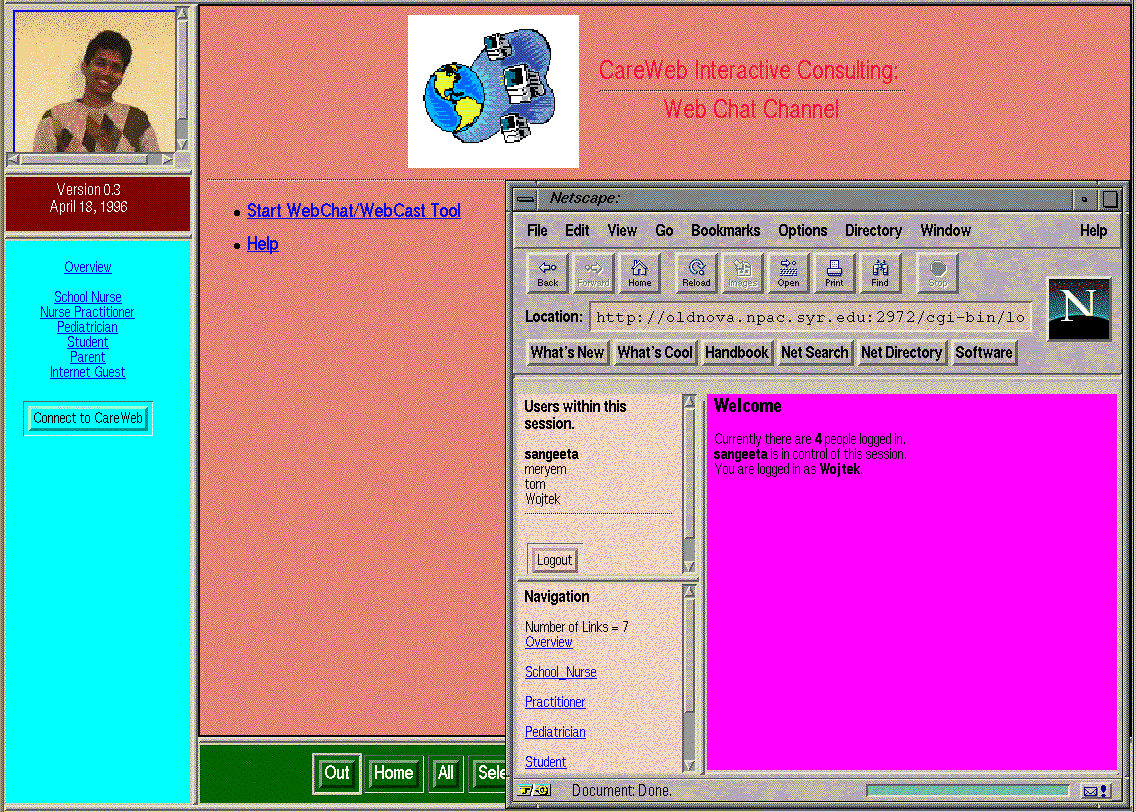Click the Net Directory button

click(x=901, y=353)
